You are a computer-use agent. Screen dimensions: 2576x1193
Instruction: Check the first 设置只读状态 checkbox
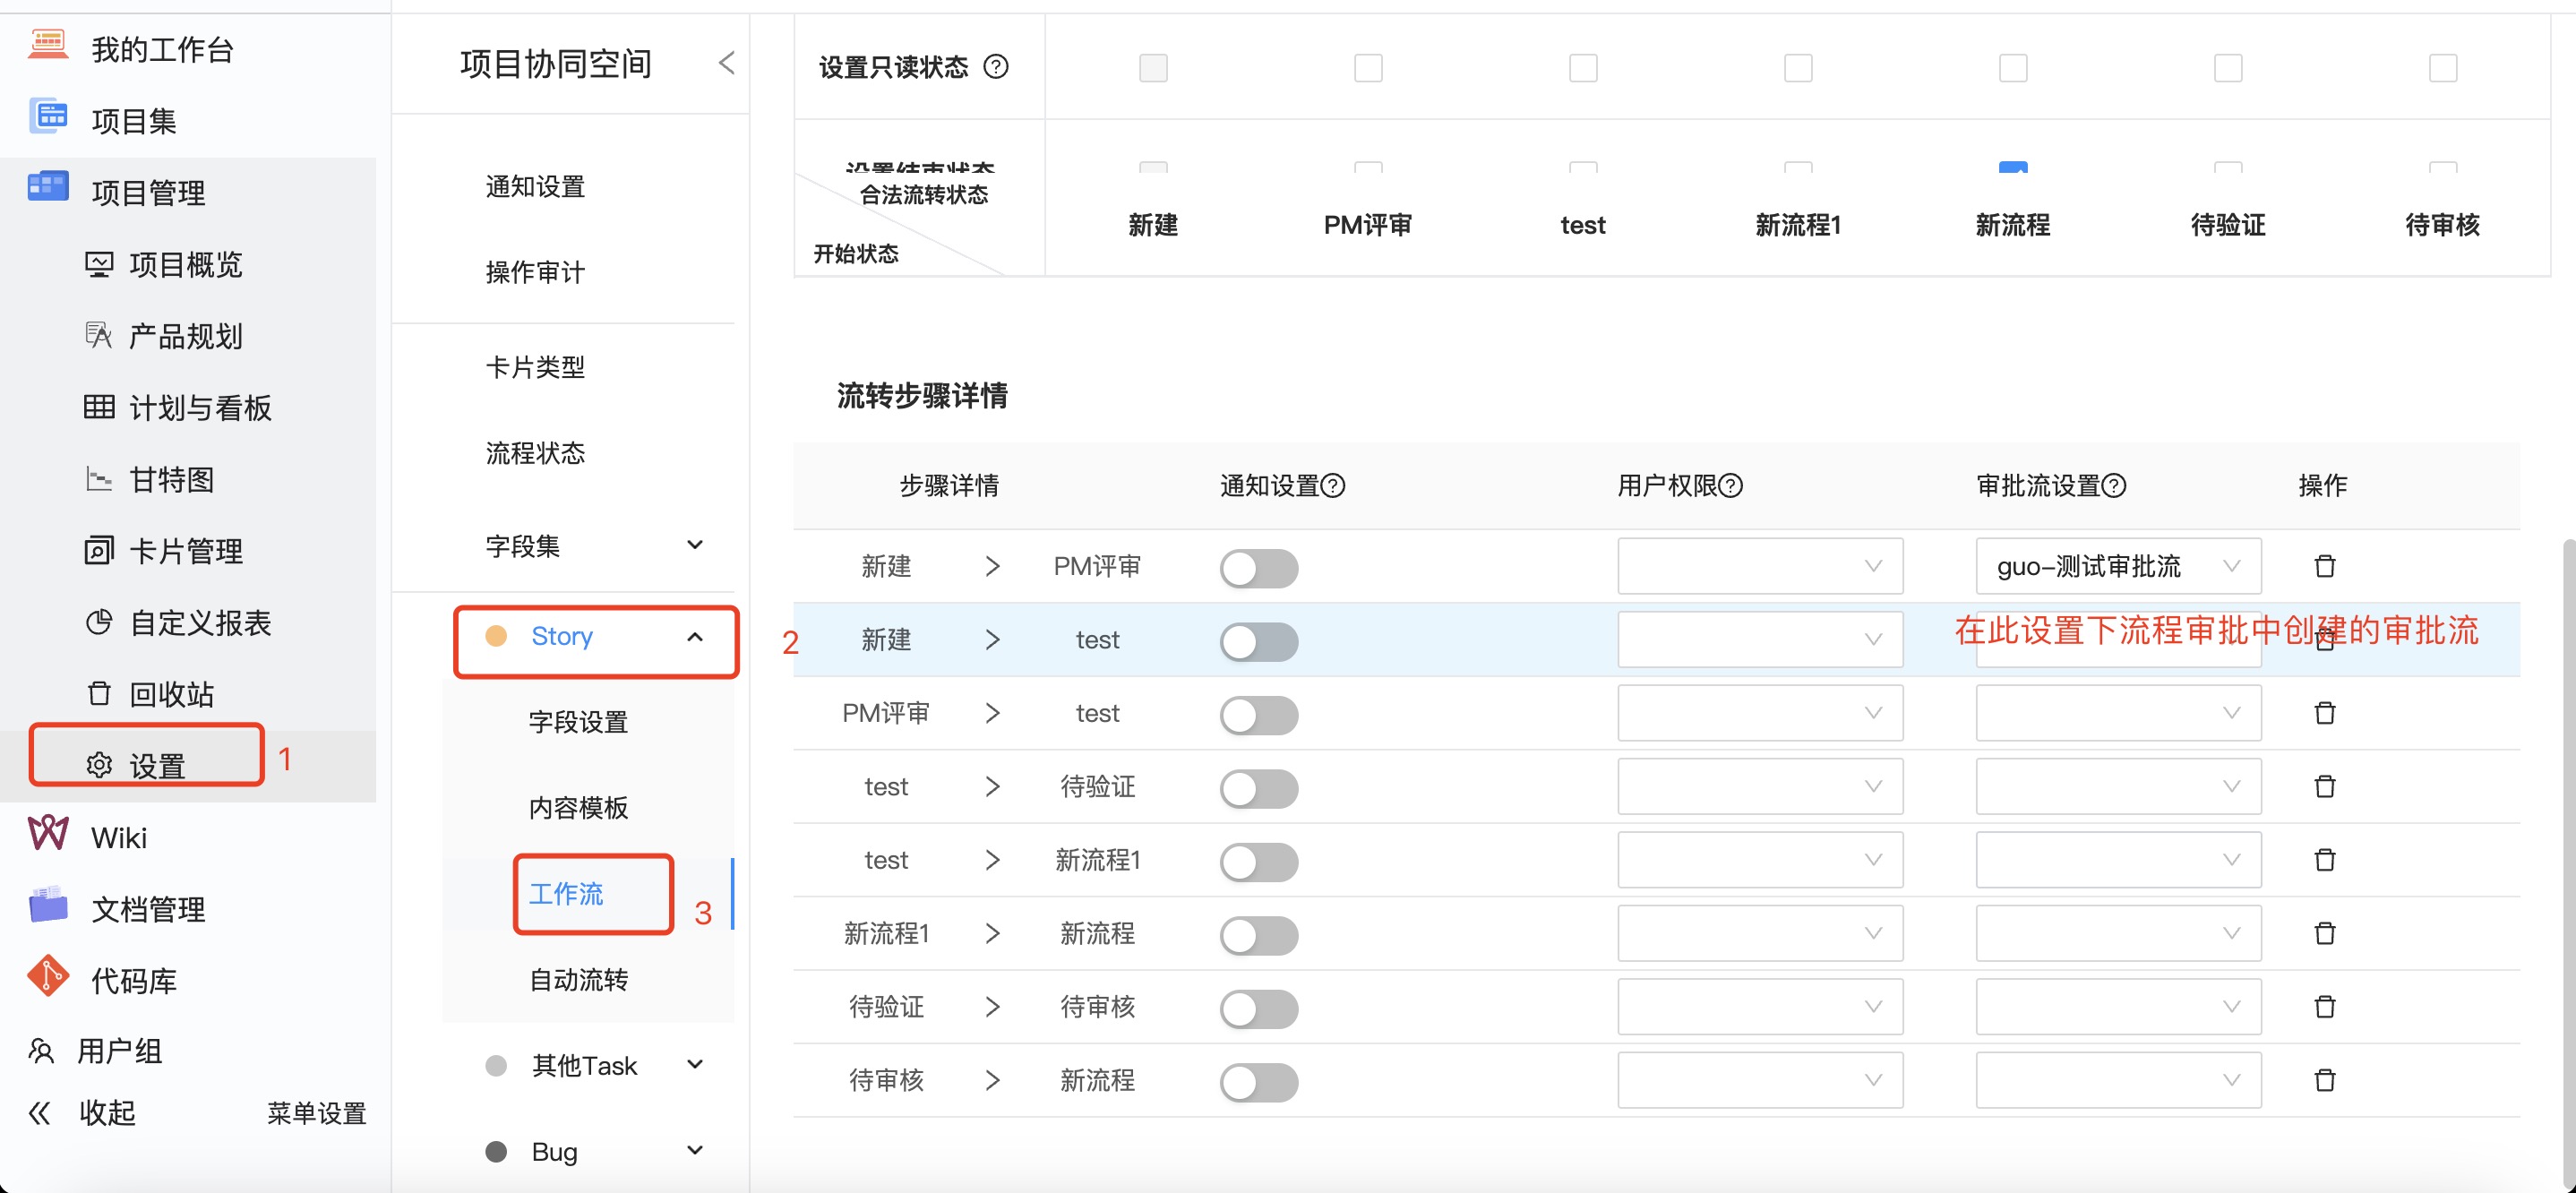(x=1152, y=67)
